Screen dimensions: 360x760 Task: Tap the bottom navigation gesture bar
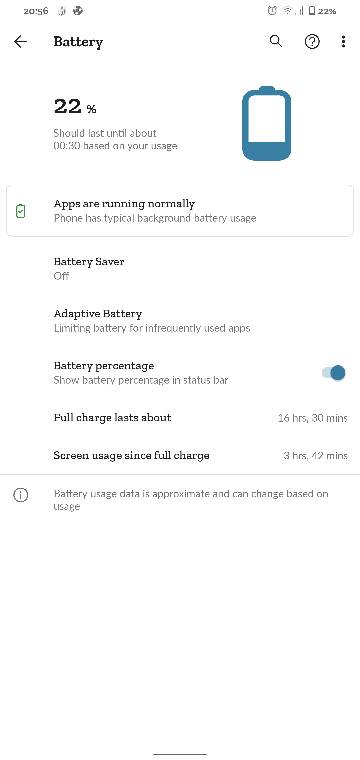pos(180,754)
